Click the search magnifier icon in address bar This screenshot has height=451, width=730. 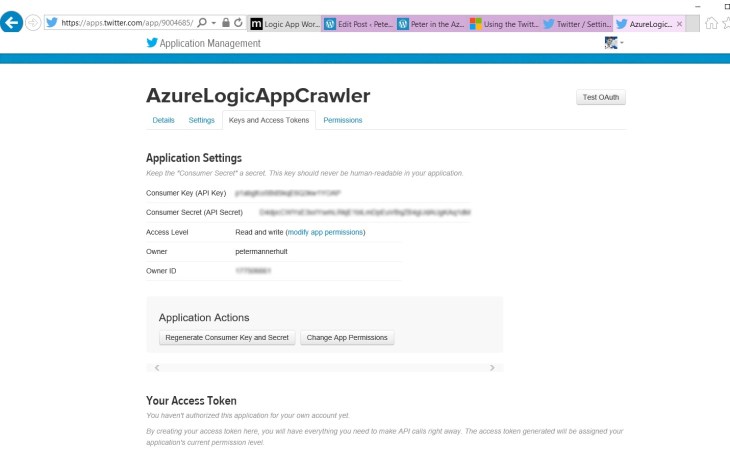(201, 22)
